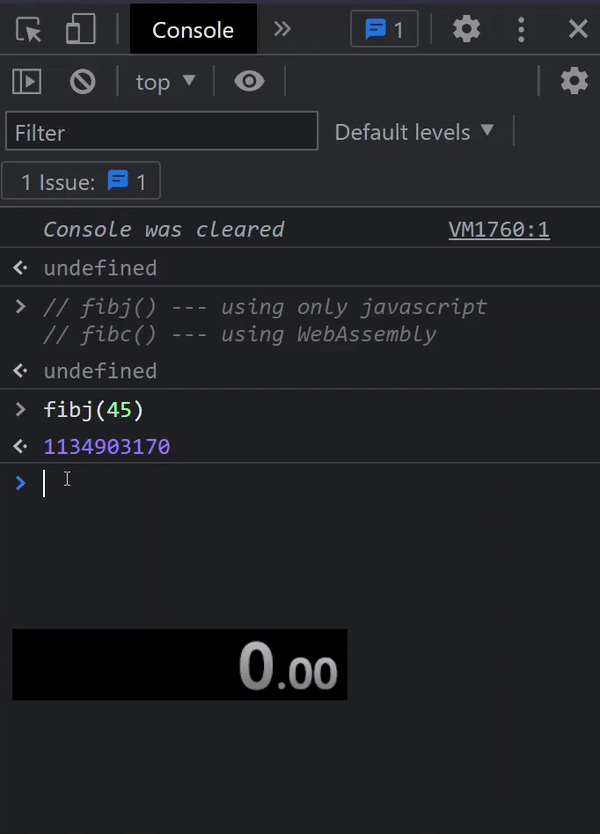
Task: Toggle the device toolbar icon
Action: [x=80, y=29]
